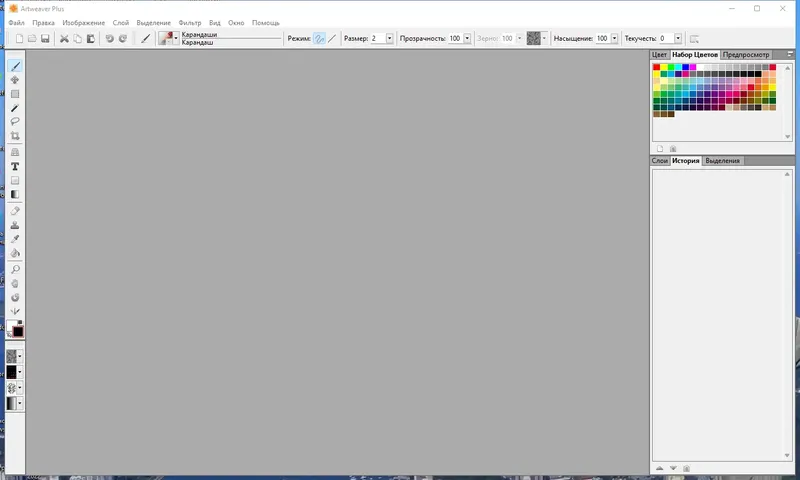Open the Фильтр menu
The width and height of the screenshot is (800, 480).
click(x=190, y=23)
